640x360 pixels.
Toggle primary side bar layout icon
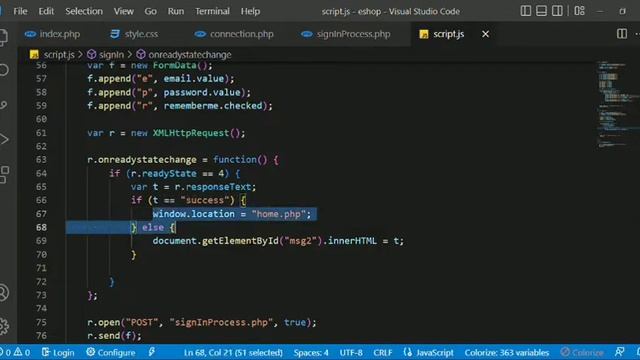point(526,11)
